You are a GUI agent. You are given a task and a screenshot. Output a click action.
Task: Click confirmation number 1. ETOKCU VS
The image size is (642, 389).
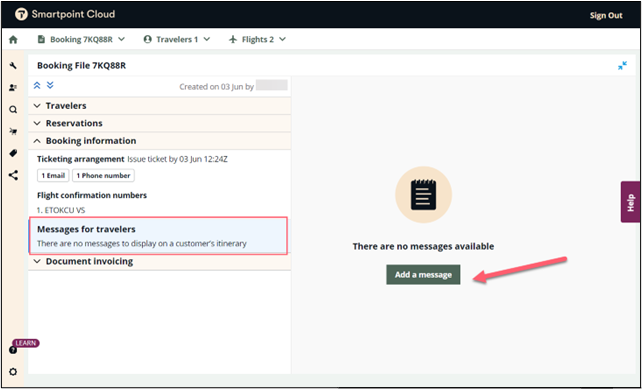click(x=61, y=210)
